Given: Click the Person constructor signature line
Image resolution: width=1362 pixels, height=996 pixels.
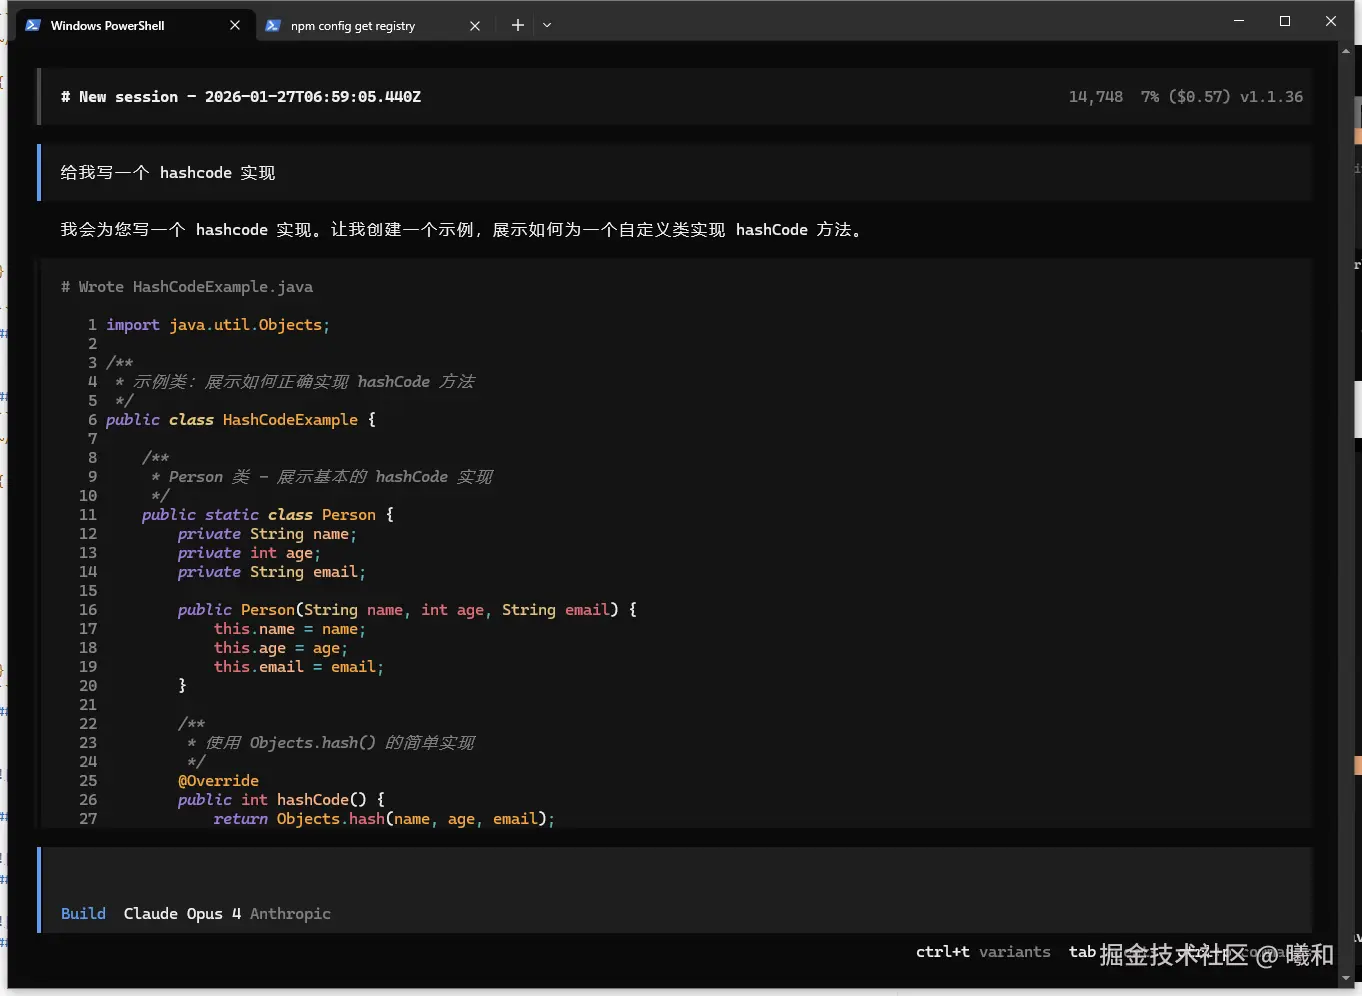Looking at the screenshot, I should 407,610.
